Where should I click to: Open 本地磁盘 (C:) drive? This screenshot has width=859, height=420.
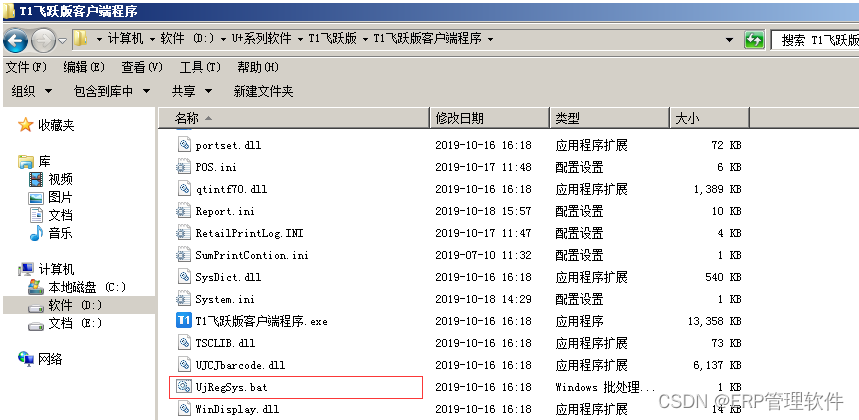click(x=87, y=287)
